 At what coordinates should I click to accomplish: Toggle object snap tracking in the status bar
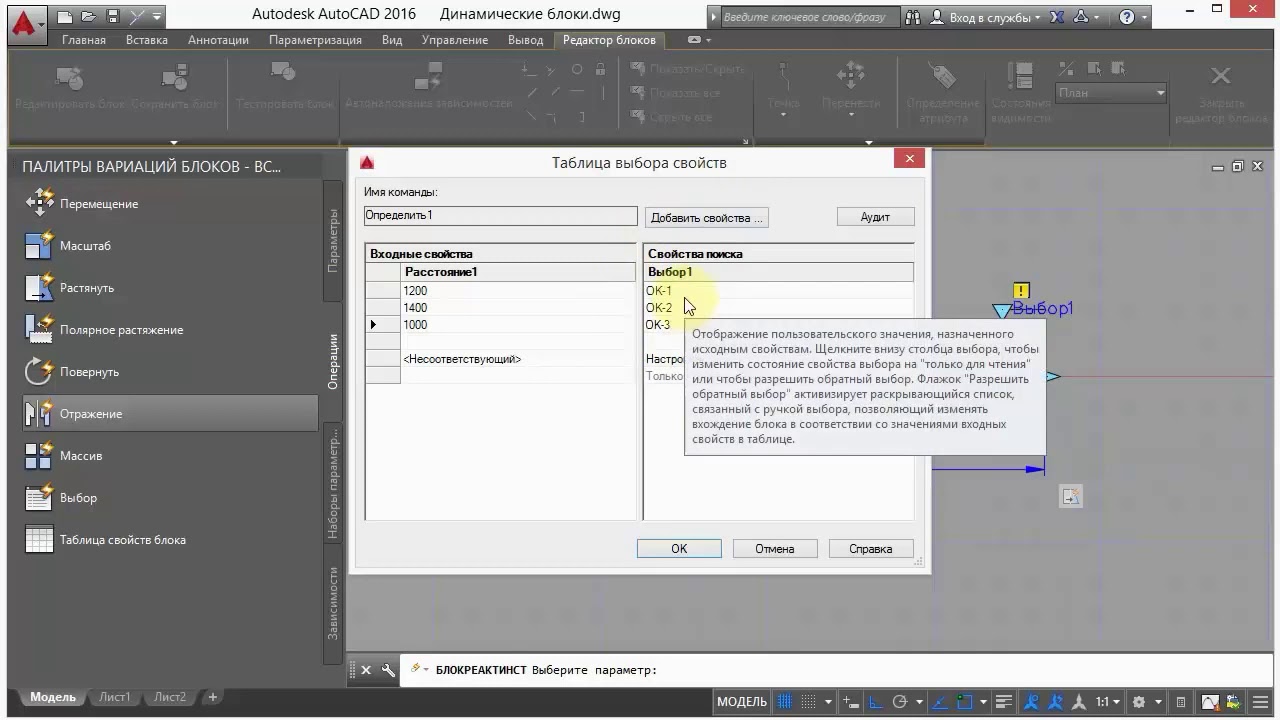[938, 702]
